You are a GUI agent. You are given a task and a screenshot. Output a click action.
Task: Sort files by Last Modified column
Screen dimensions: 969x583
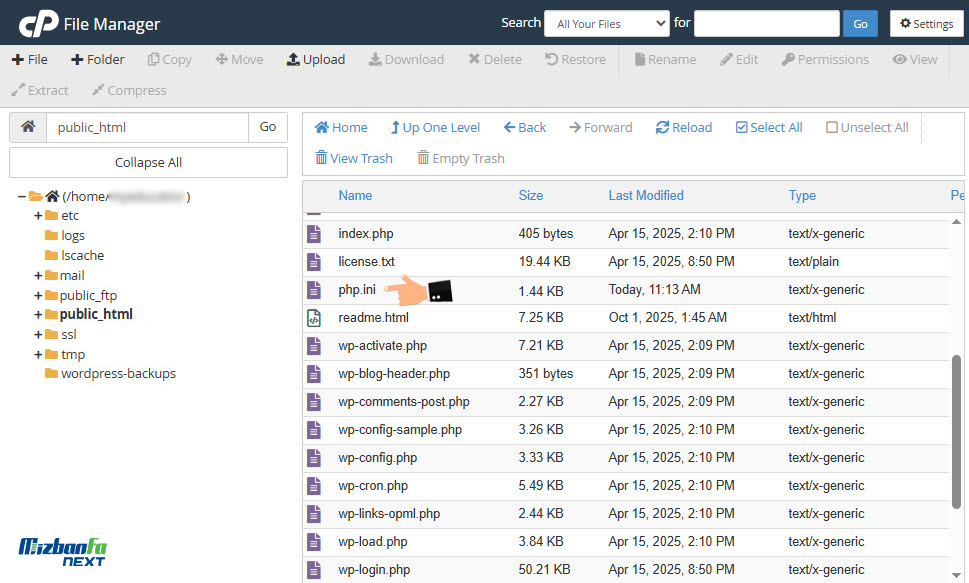[646, 196]
